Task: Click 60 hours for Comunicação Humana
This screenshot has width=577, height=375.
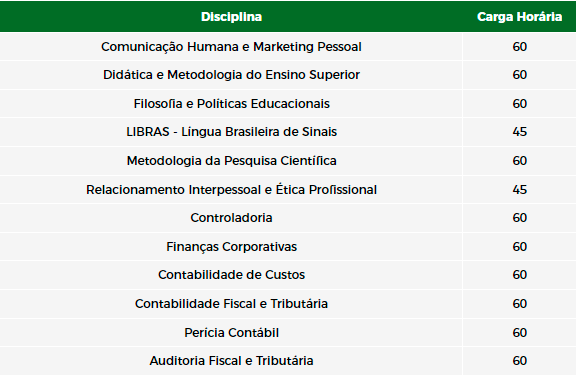Action: pyautogui.click(x=520, y=47)
